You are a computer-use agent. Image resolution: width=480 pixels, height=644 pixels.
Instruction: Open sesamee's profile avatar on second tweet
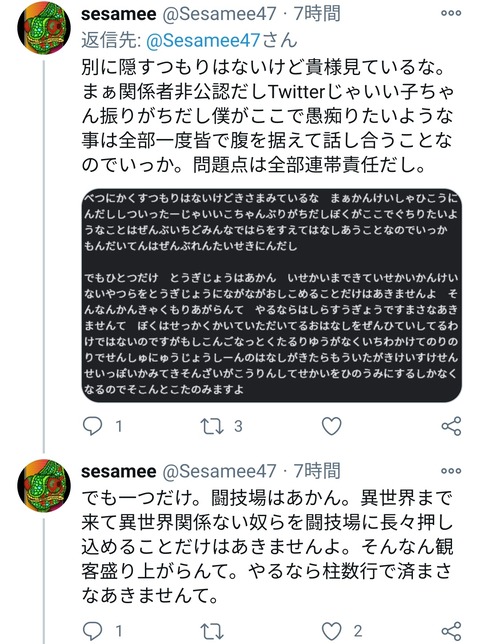coord(44,486)
